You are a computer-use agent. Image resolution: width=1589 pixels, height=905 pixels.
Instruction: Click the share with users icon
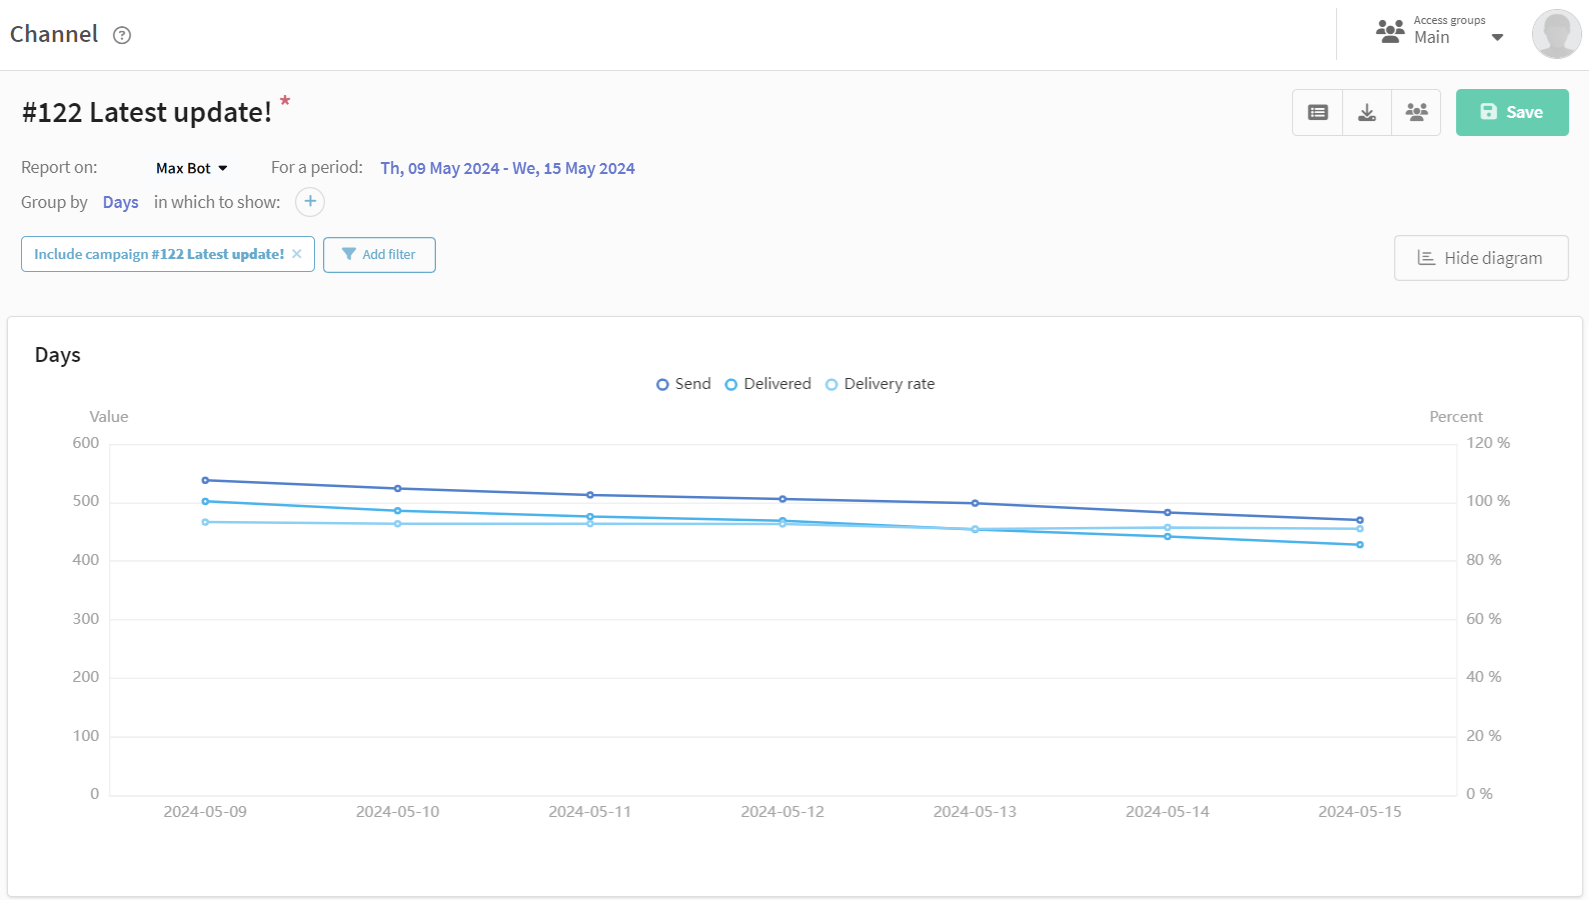[x=1416, y=113]
